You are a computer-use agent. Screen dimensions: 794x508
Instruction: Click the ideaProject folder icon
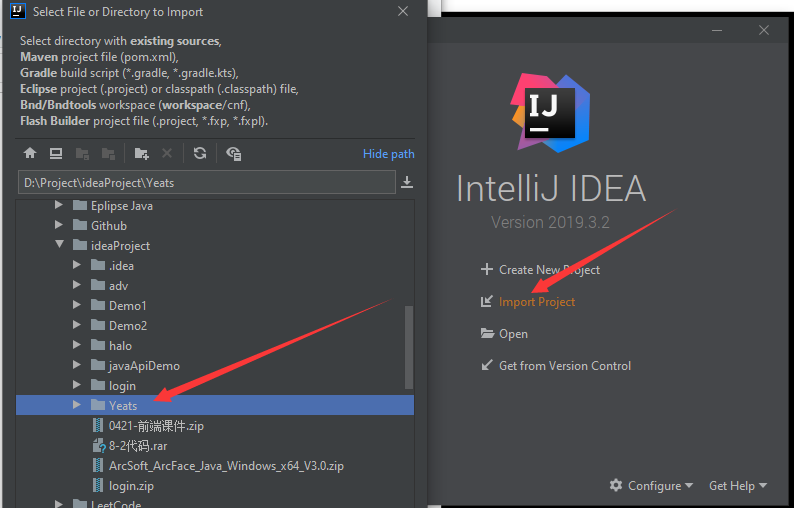tap(80, 245)
